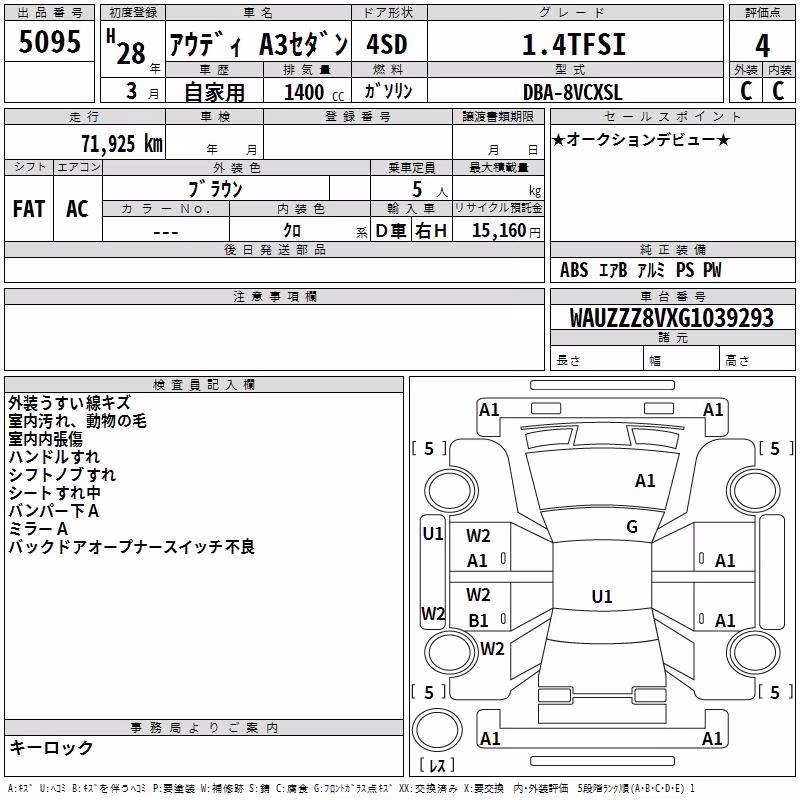The height and width of the screenshot is (800, 800).
Task: Select fuel type ガソリン
Action: [x=388, y=91]
